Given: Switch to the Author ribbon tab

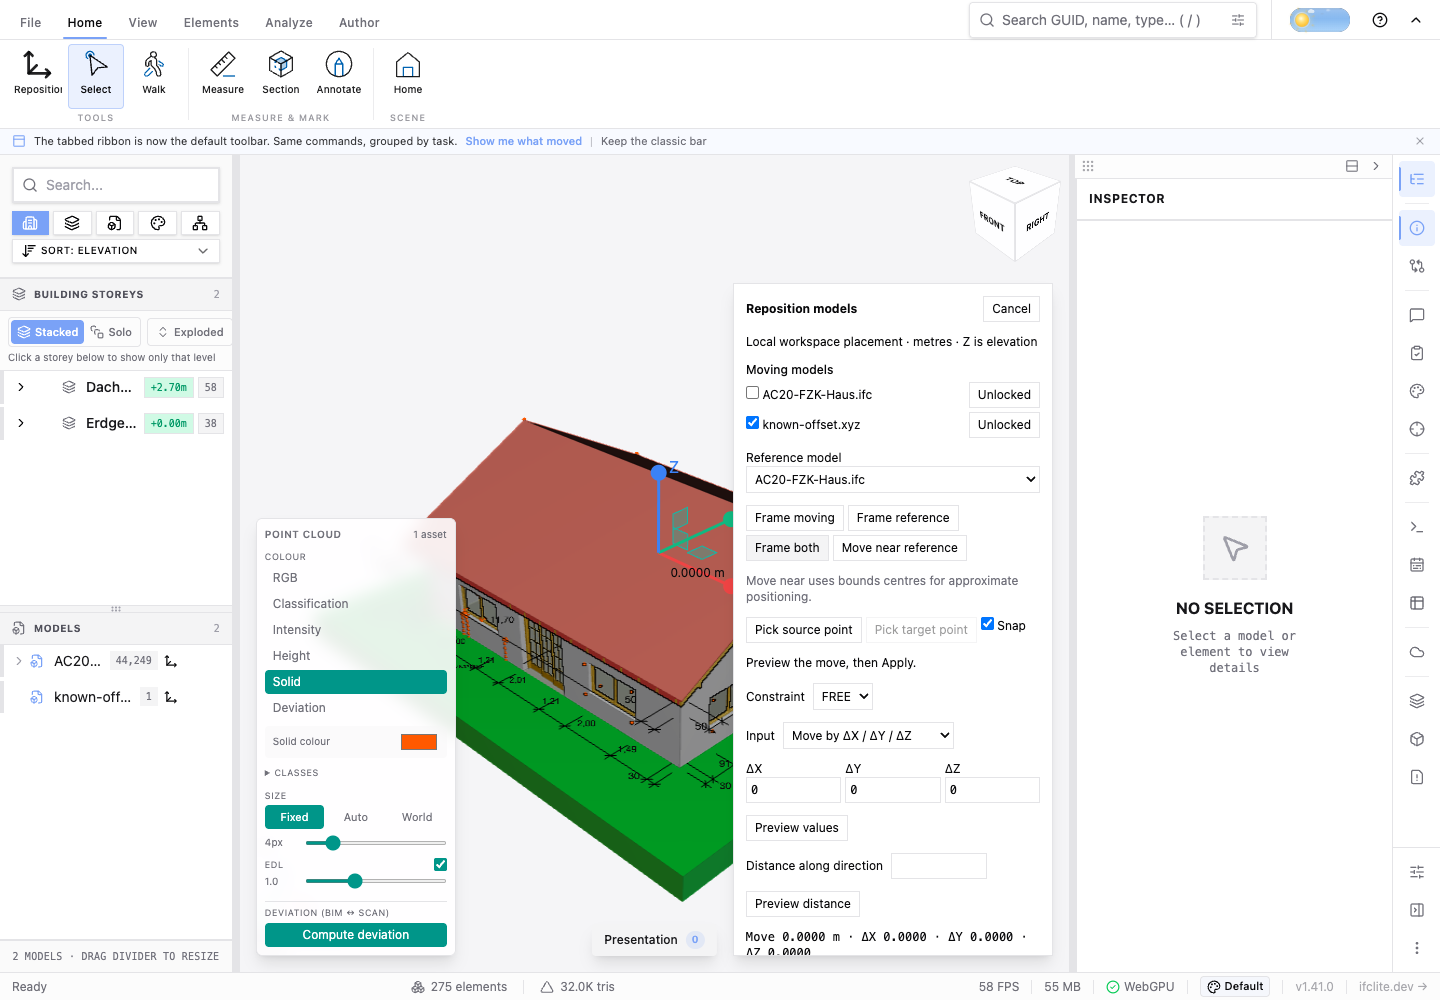Looking at the screenshot, I should pos(359,22).
